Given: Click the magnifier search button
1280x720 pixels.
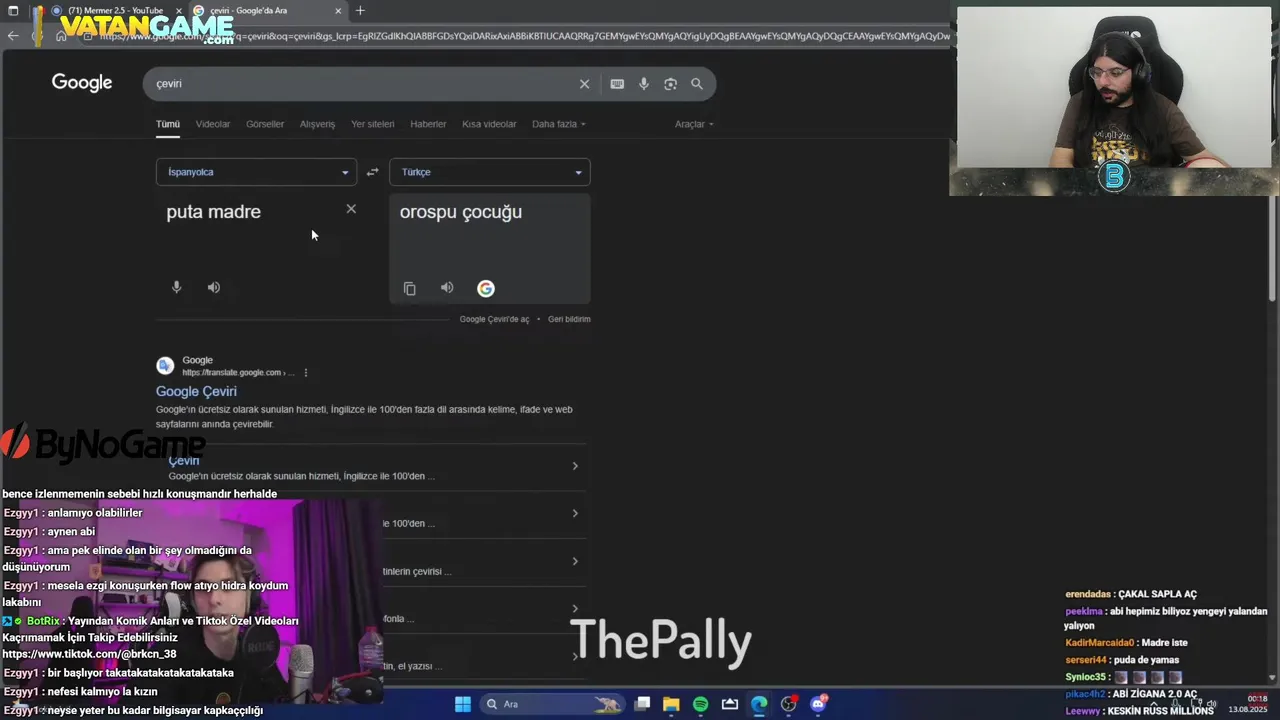Looking at the screenshot, I should pos(697,84).
